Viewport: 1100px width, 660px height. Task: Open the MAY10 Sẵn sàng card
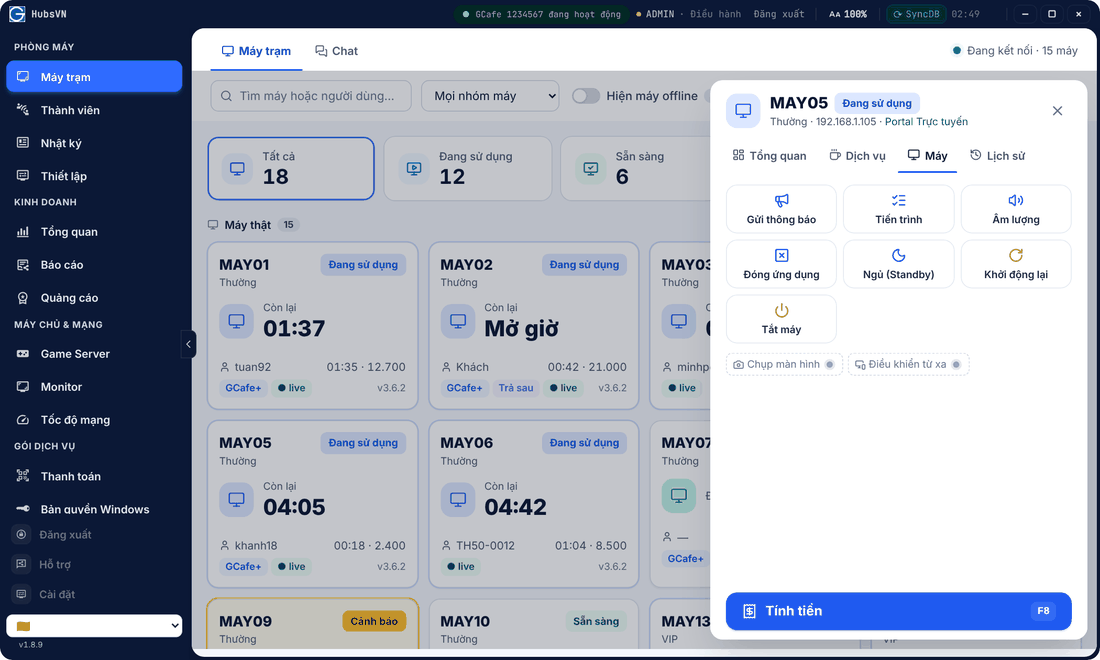click(x=534, y=624)
